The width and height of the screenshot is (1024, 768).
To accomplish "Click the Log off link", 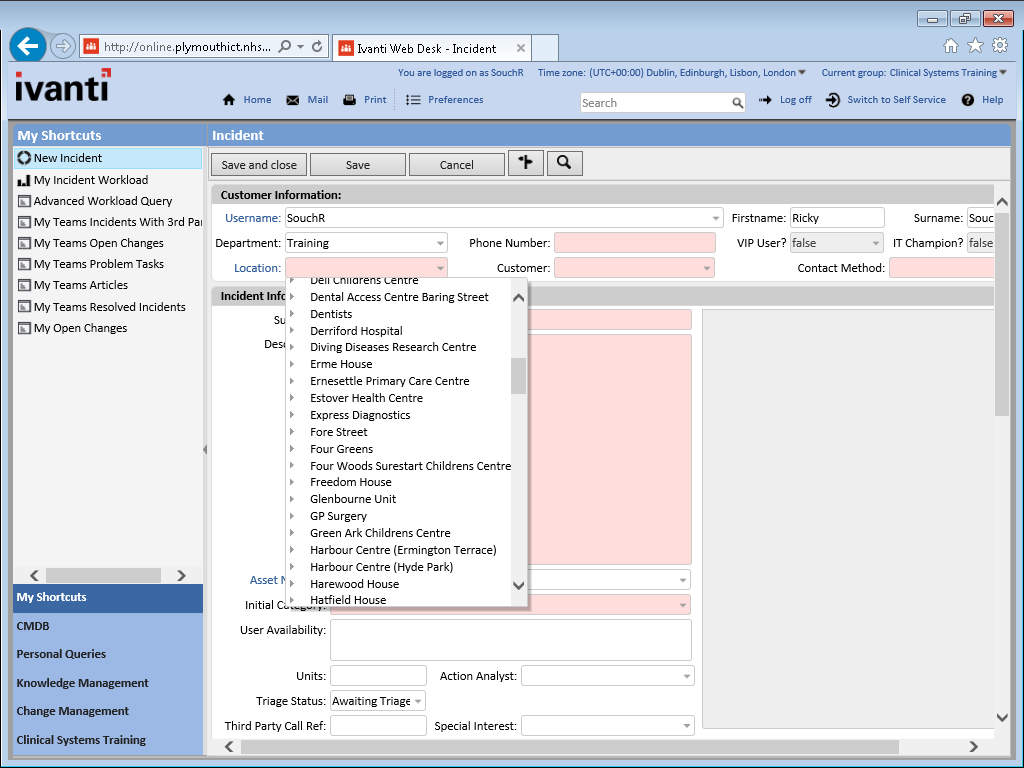I will coord(795,100).
